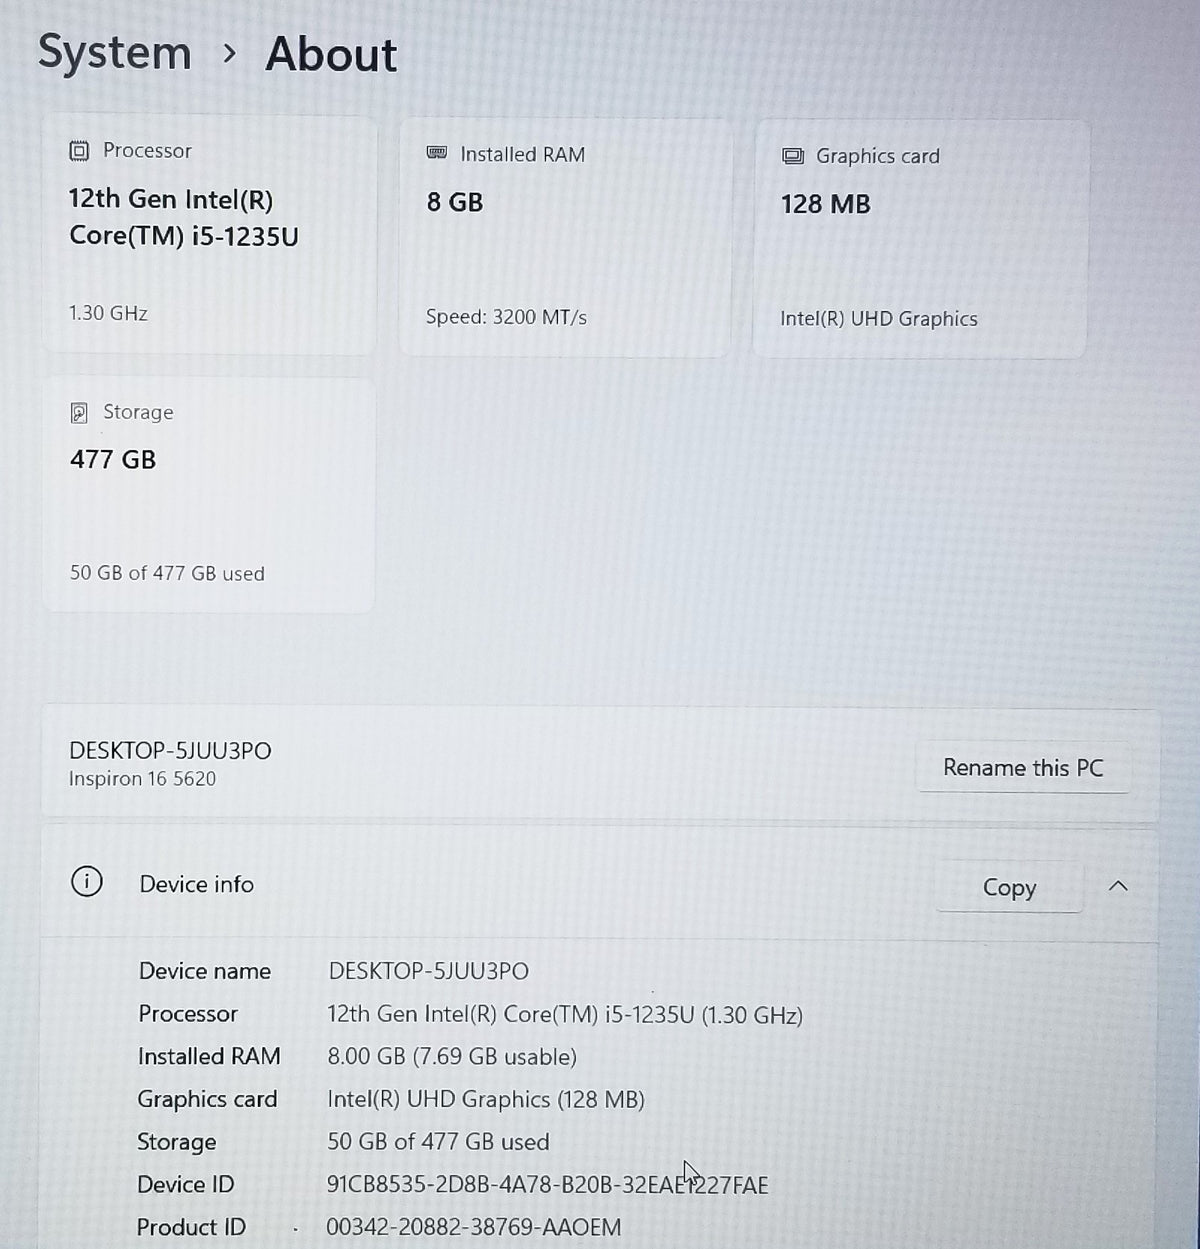1200x1249 pixels.
Task: Open the 8 GB Installed RAM card
Action: click(565, 237)
